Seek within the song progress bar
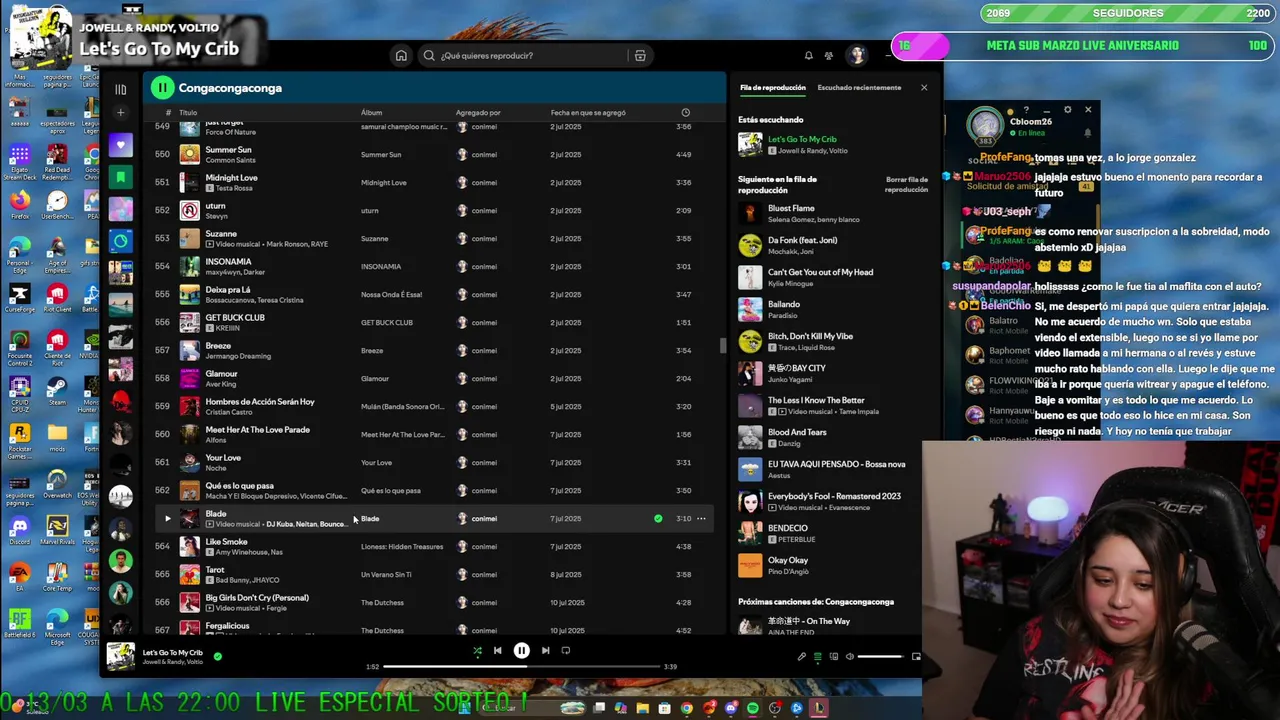1280x720 pixels. pyautogui.click(x=521, y=667)
